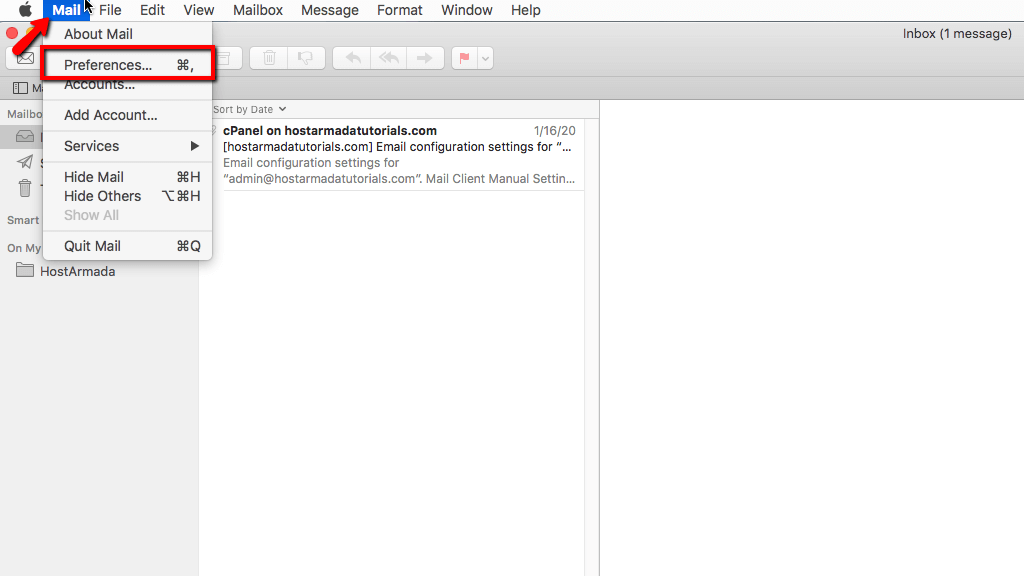Open the File menu
The image size is (1024, 576).
point(110,10)
